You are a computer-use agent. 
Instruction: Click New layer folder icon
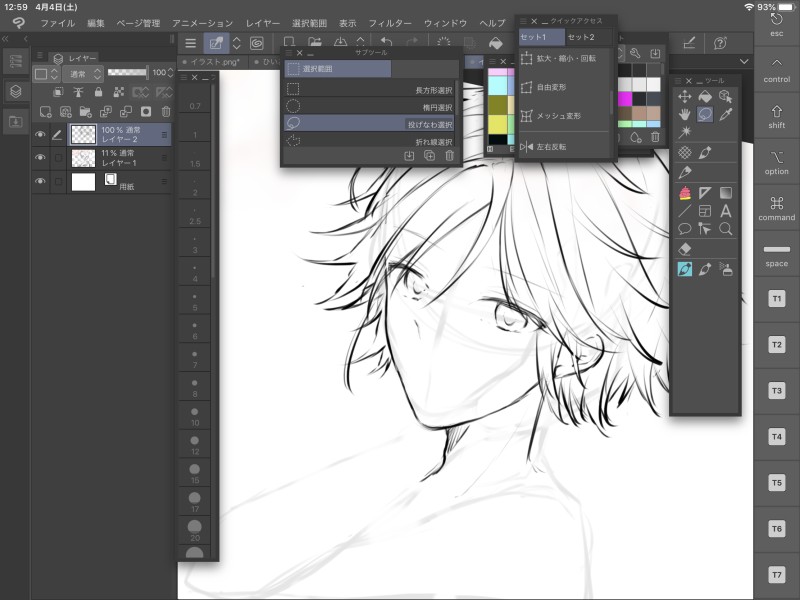(x=85, y=112)
